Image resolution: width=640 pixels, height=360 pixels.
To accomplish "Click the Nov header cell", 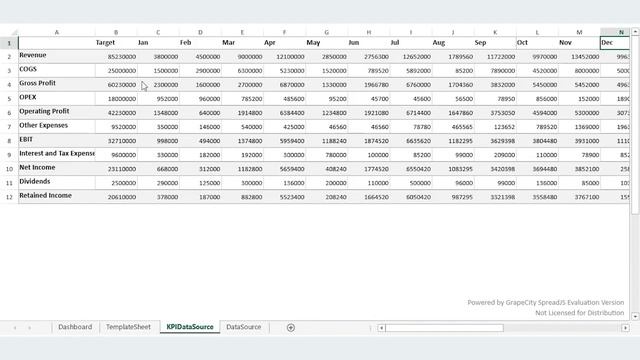I will pyautogui.click(x=579, y=42).
